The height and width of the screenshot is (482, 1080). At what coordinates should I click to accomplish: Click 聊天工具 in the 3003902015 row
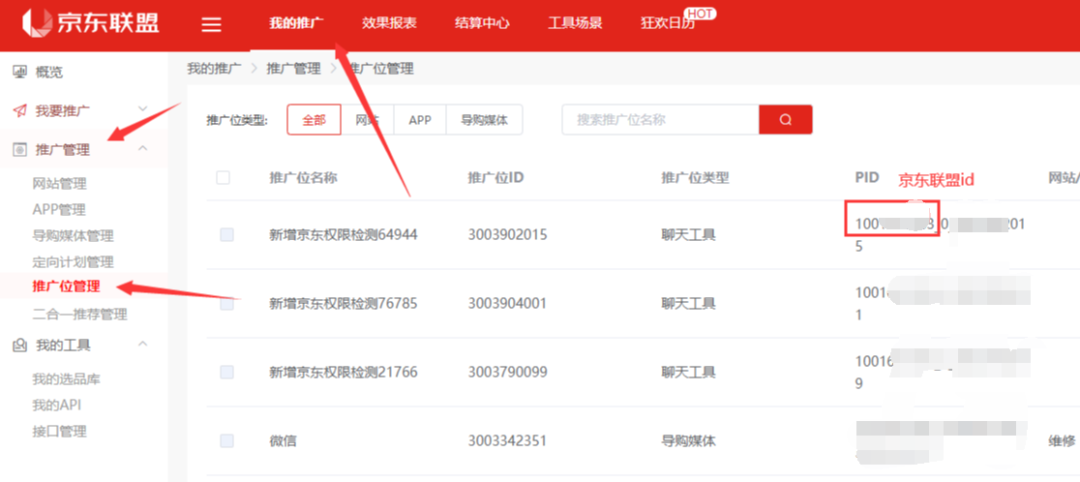point(688,235)
